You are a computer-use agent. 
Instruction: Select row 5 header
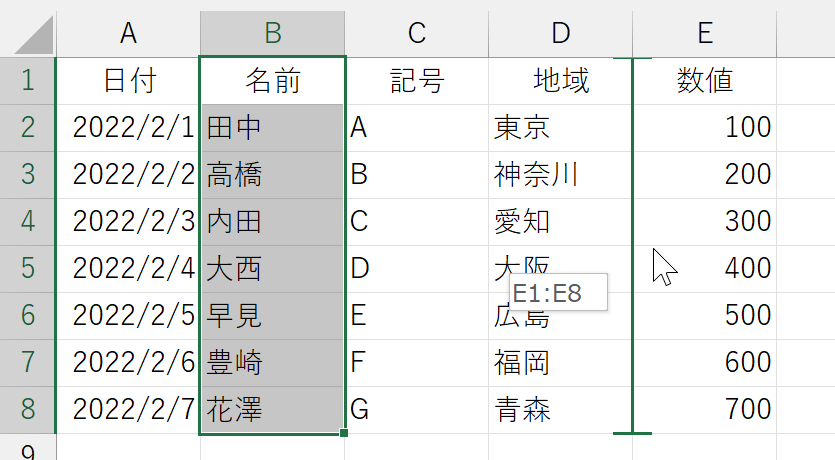pos(28,269)
